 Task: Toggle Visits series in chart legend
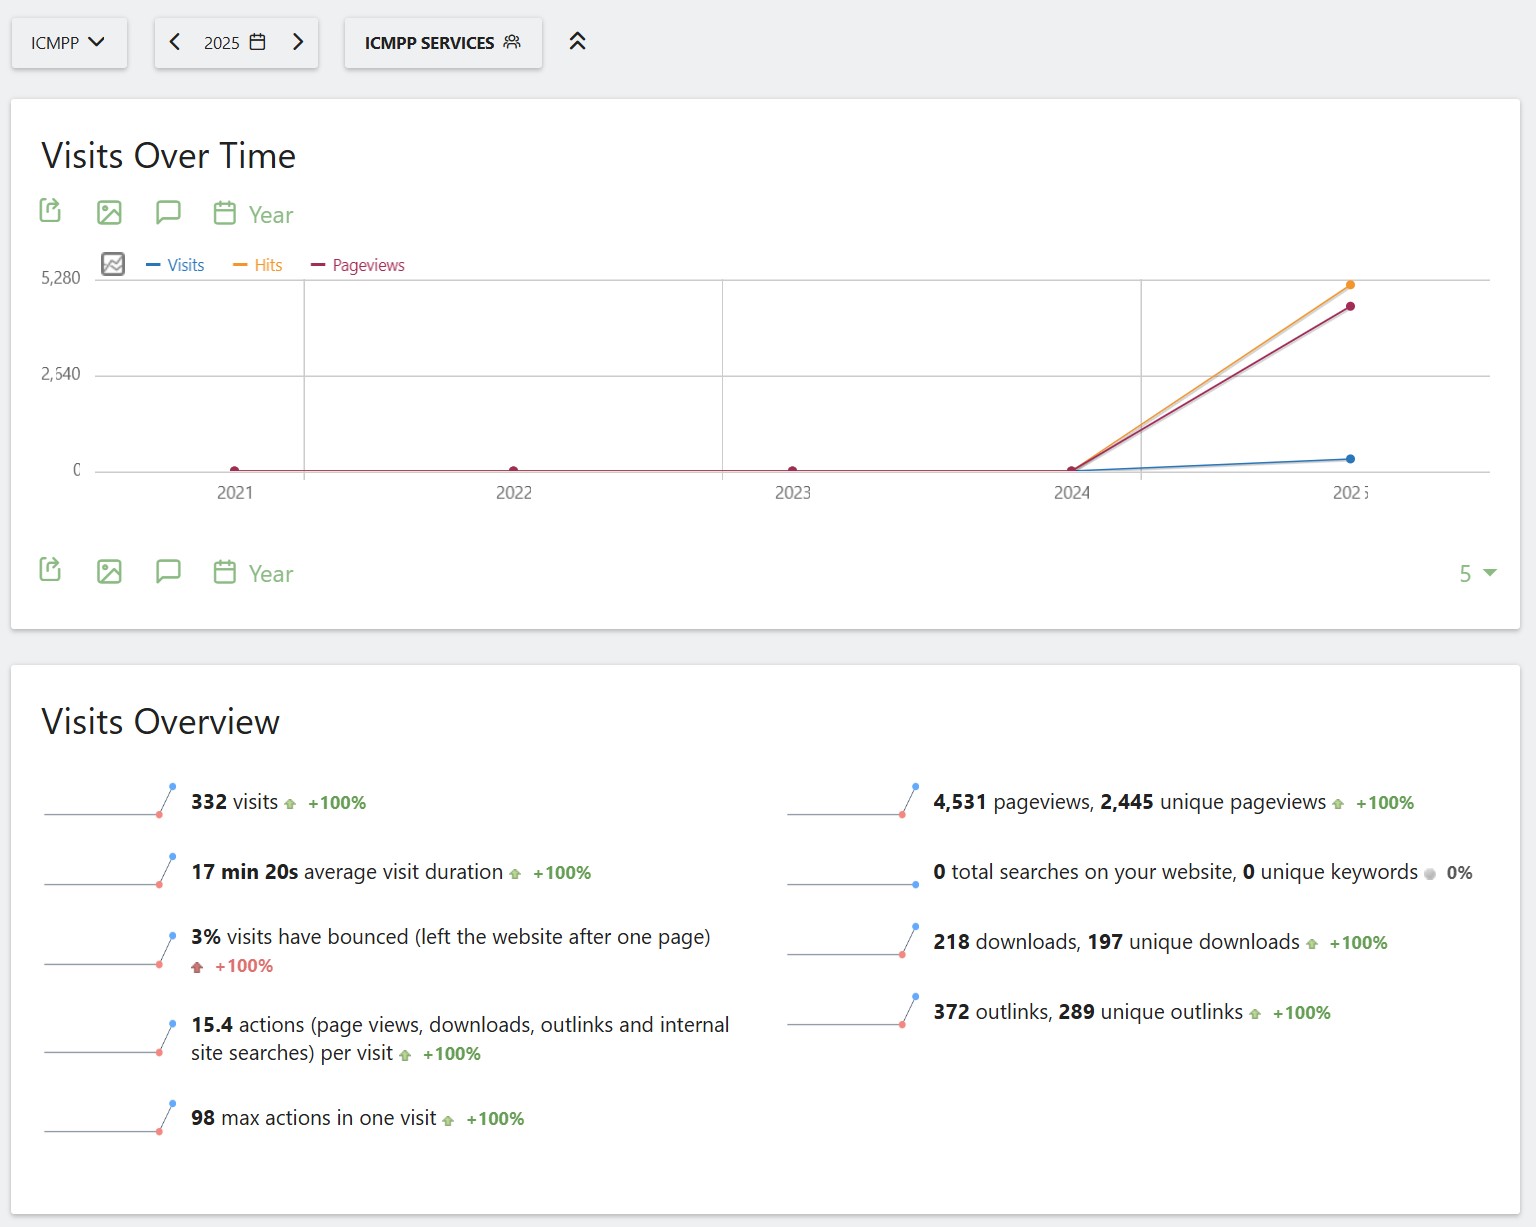(x=176, y=265)
